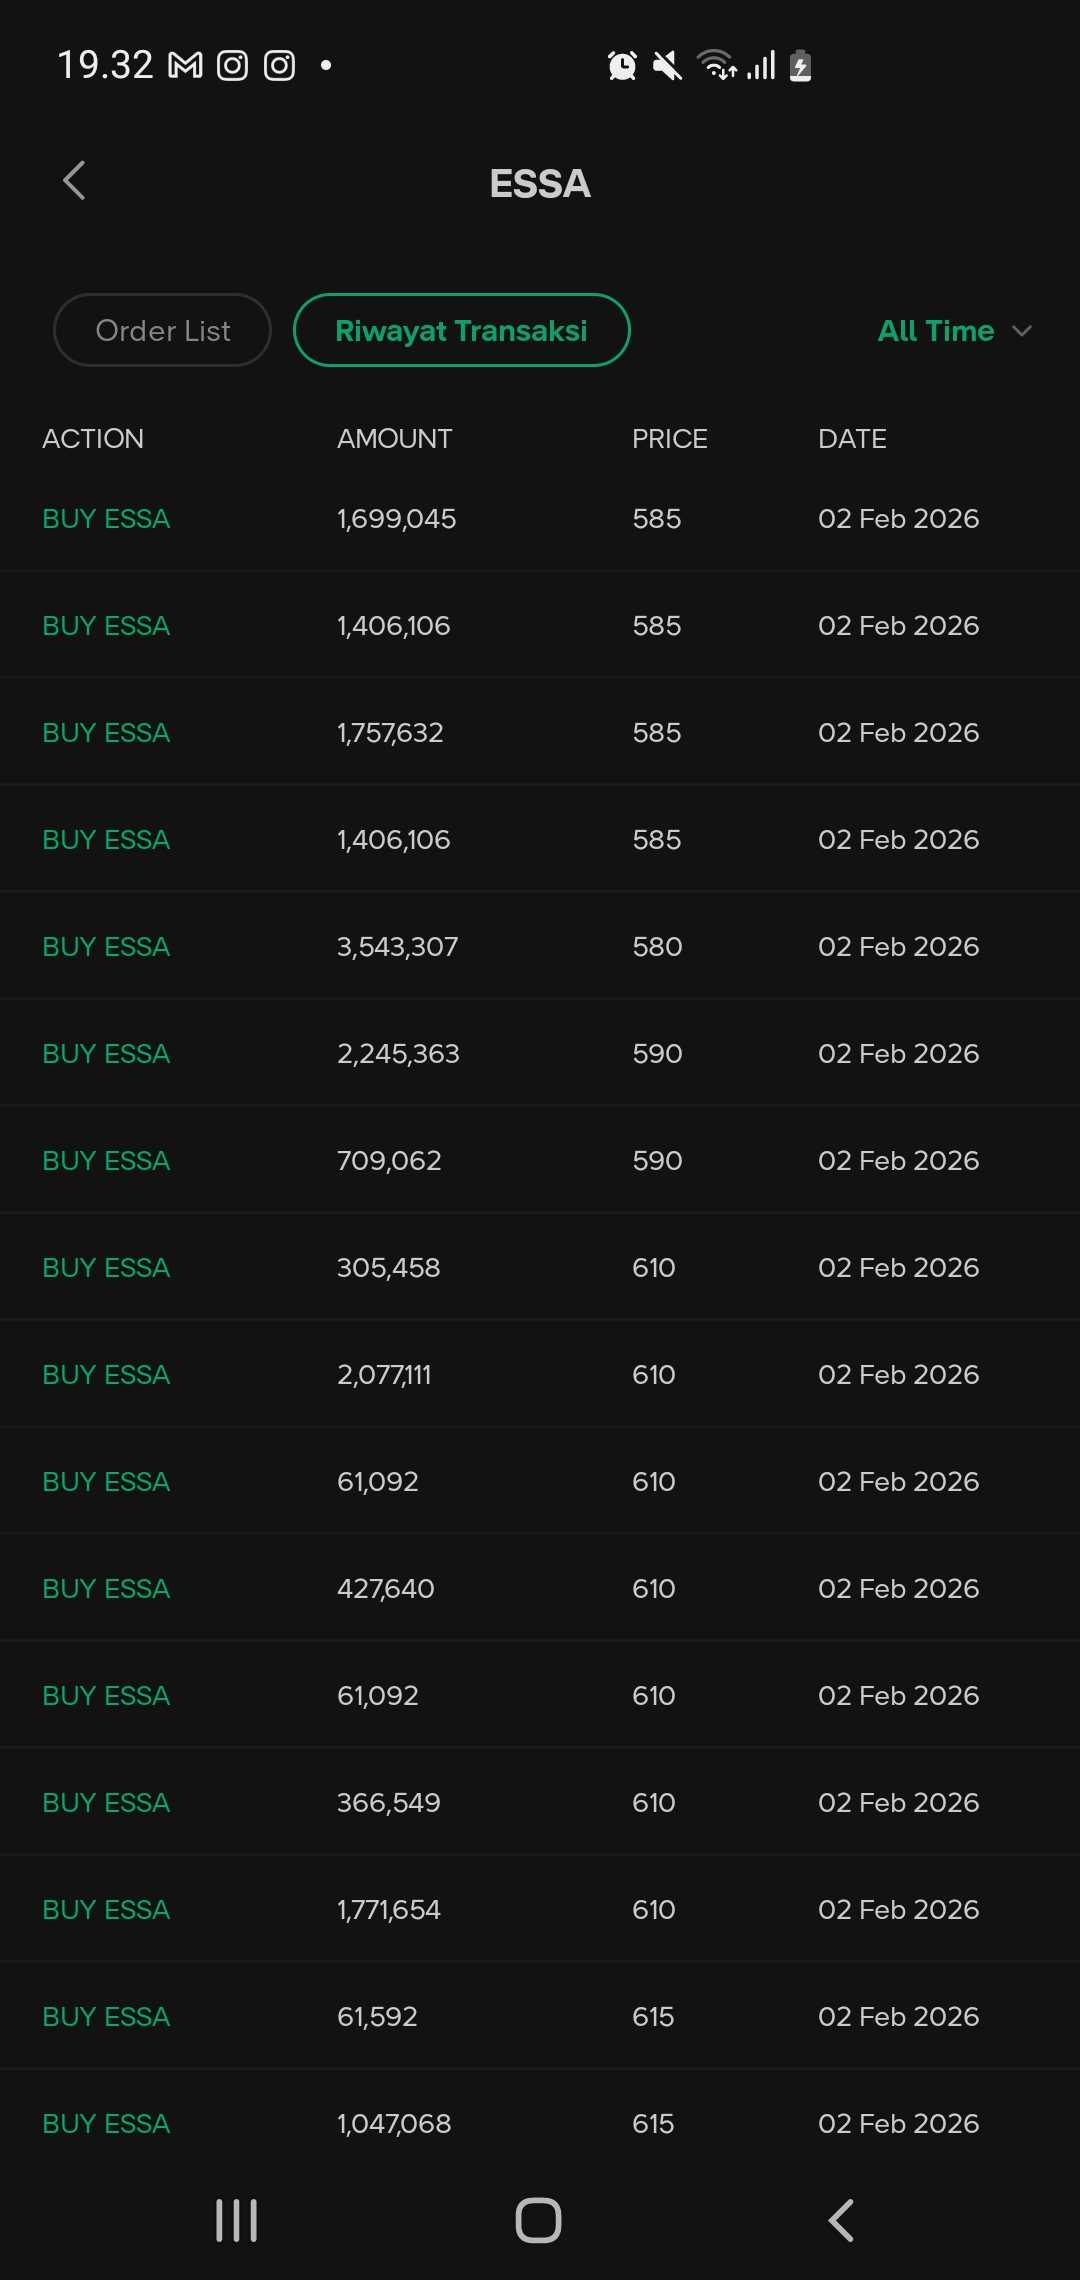Tap the muted sound status icon

pos(667,66)
